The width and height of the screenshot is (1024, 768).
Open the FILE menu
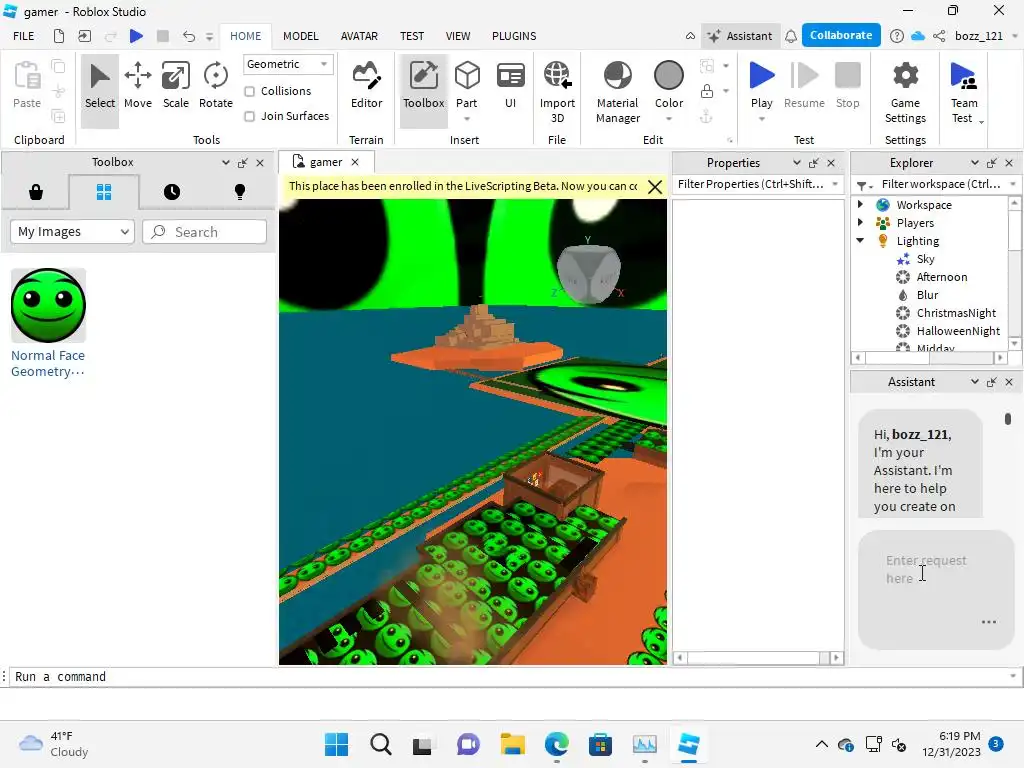click(x=24, y=36)
